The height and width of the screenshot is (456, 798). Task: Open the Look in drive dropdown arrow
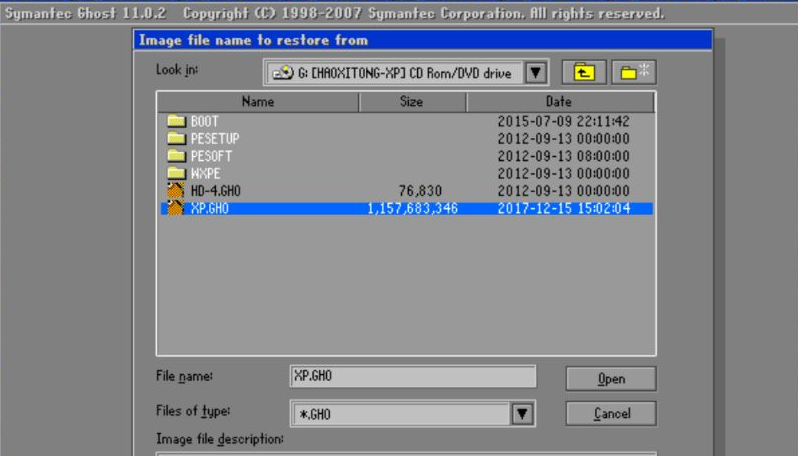point(535,73)
